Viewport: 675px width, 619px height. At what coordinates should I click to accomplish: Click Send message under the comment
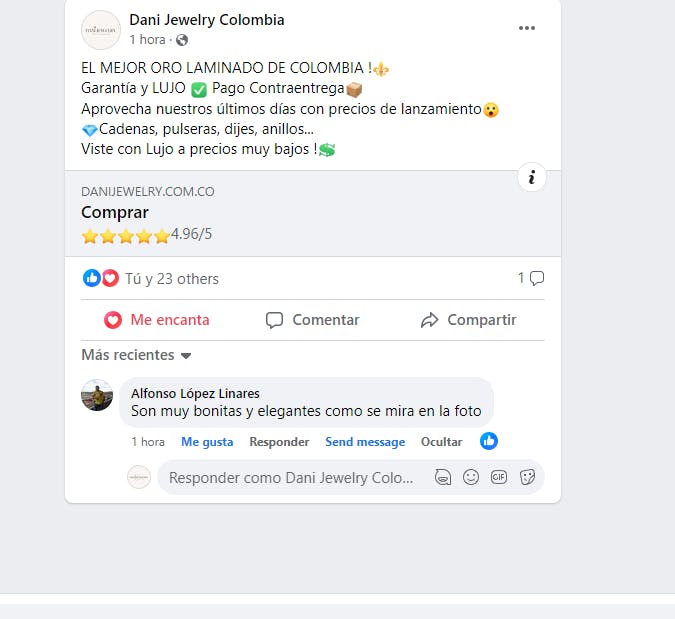(365, 442)
